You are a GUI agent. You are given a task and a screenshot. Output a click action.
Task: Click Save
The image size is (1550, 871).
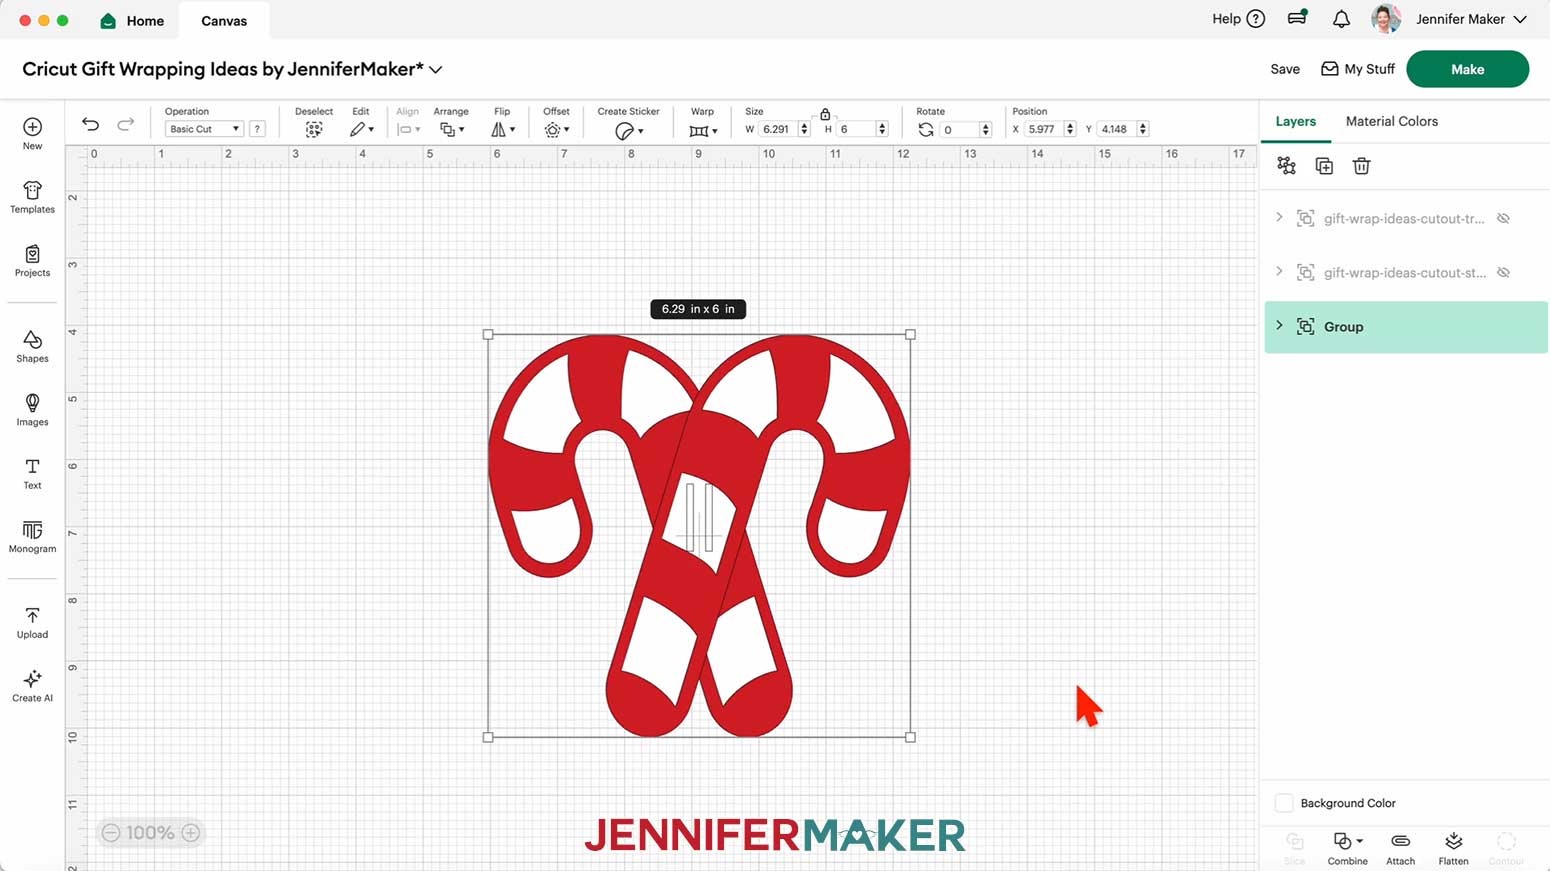pyautogui.click(x=1285, y=69)
